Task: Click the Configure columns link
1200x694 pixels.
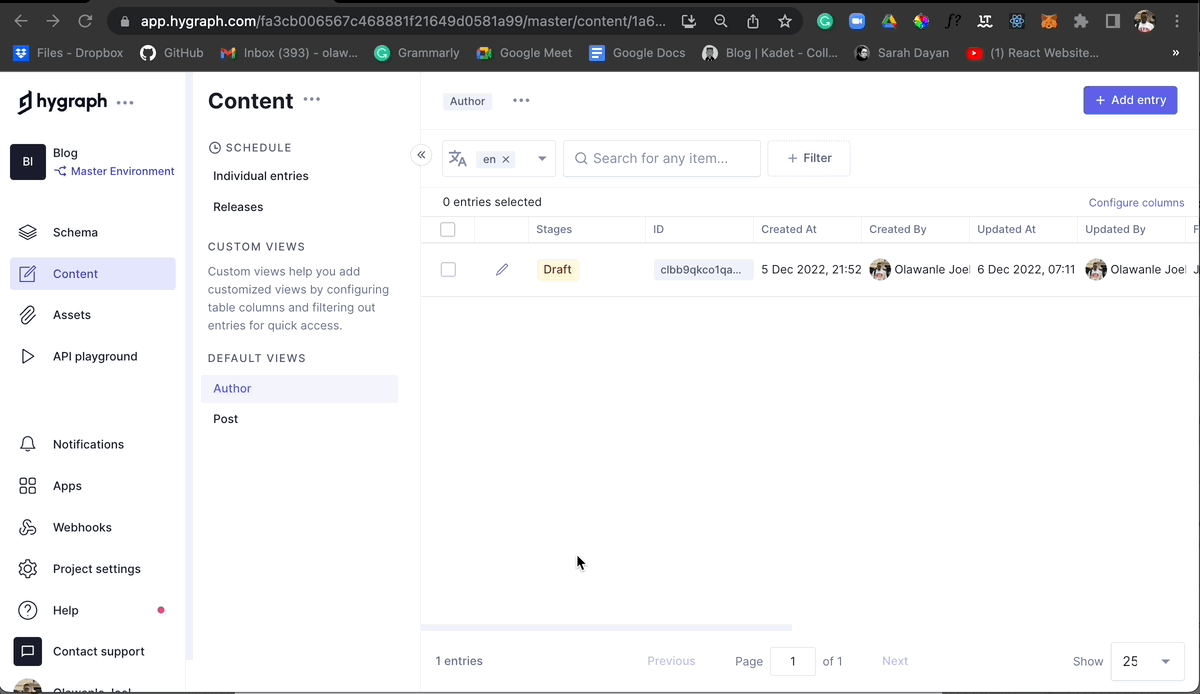Action: 1136,203
